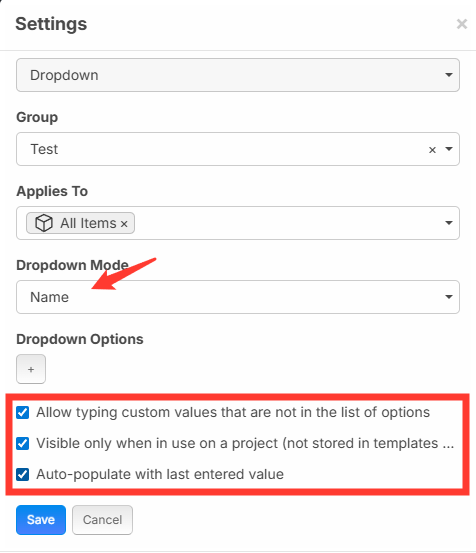Close the Settings dialog with the X
Viewport: 476px width, 553px height.
(462, 24)
